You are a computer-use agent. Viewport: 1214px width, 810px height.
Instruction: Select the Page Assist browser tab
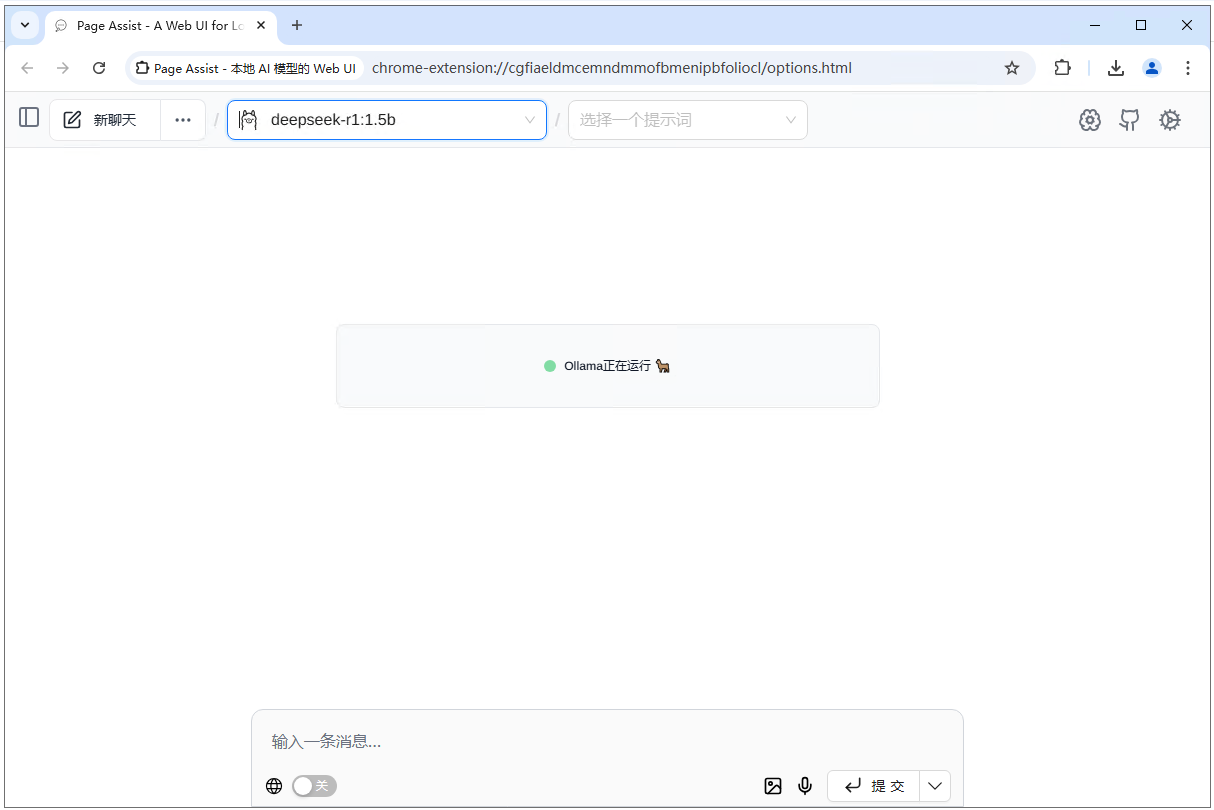click(160, 26)
